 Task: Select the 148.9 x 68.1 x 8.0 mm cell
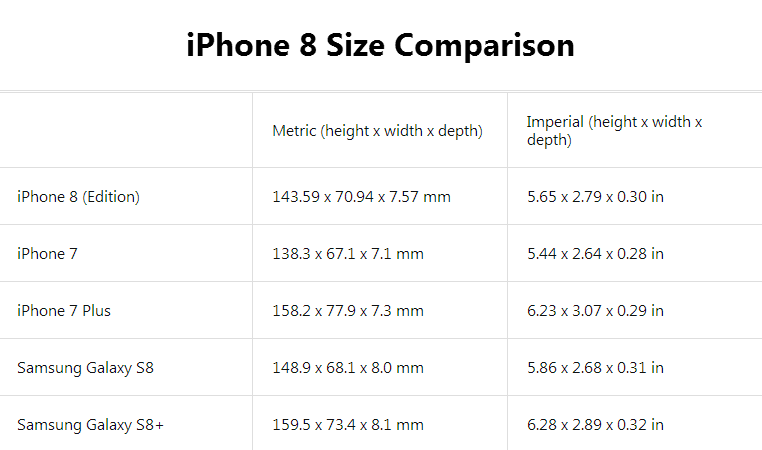pyautogui.click(x=348, y=368)
